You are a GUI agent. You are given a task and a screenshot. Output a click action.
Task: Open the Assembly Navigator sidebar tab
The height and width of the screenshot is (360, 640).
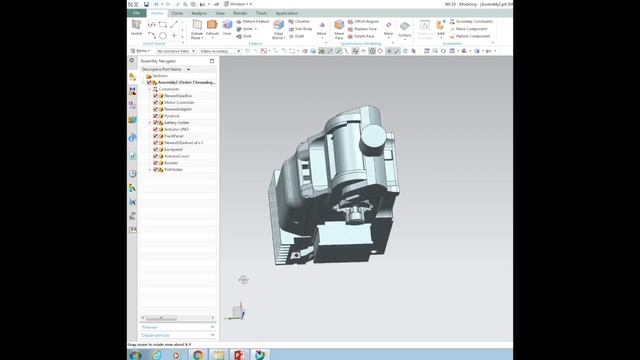[x=132, y=77]
